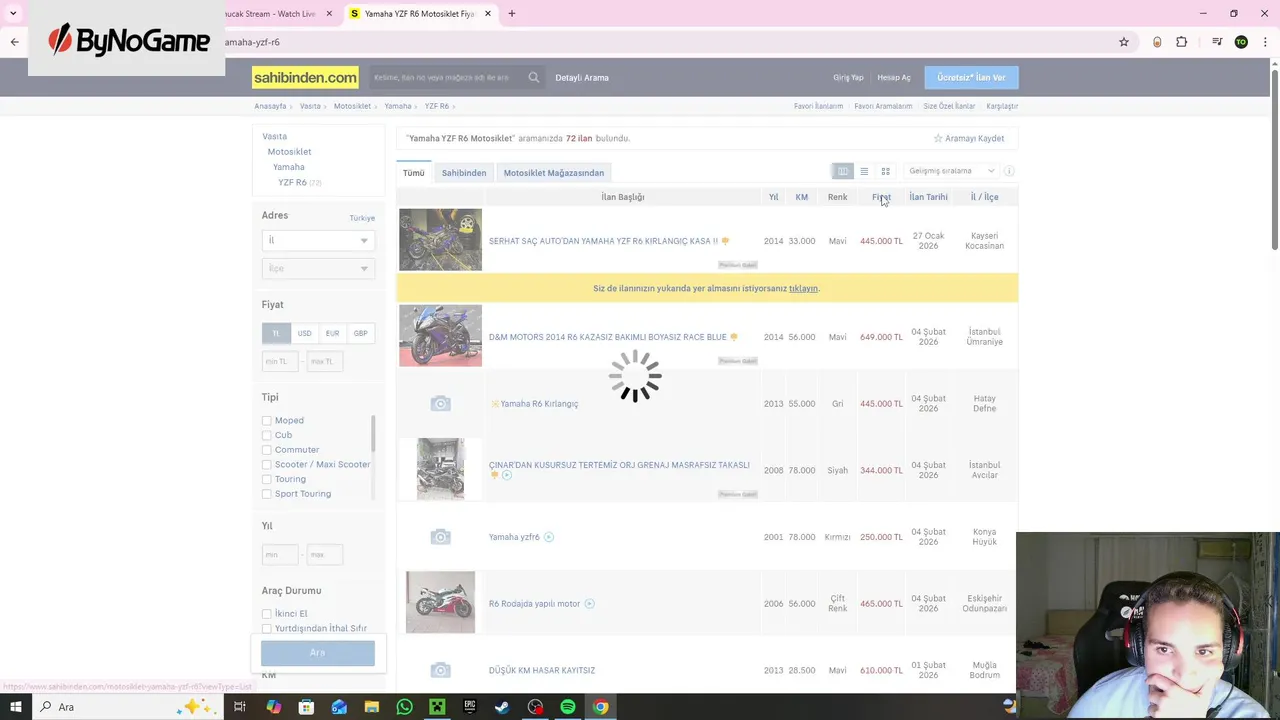Check the Moped type checkbox
Viewport: 1280px width, 720px height.
[266, 421]
